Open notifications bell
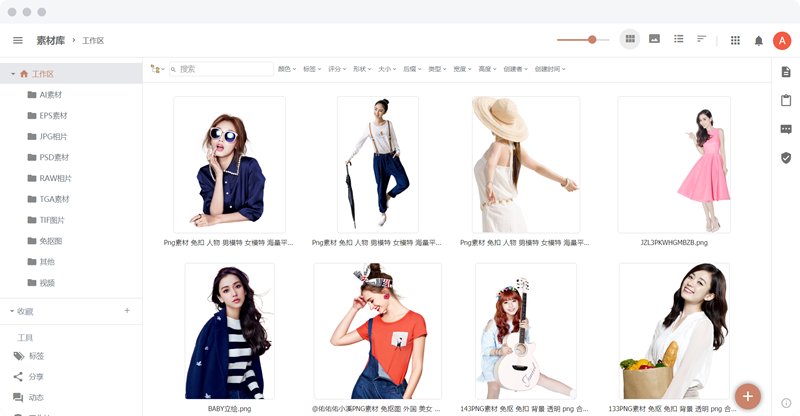 click(759, 40)
